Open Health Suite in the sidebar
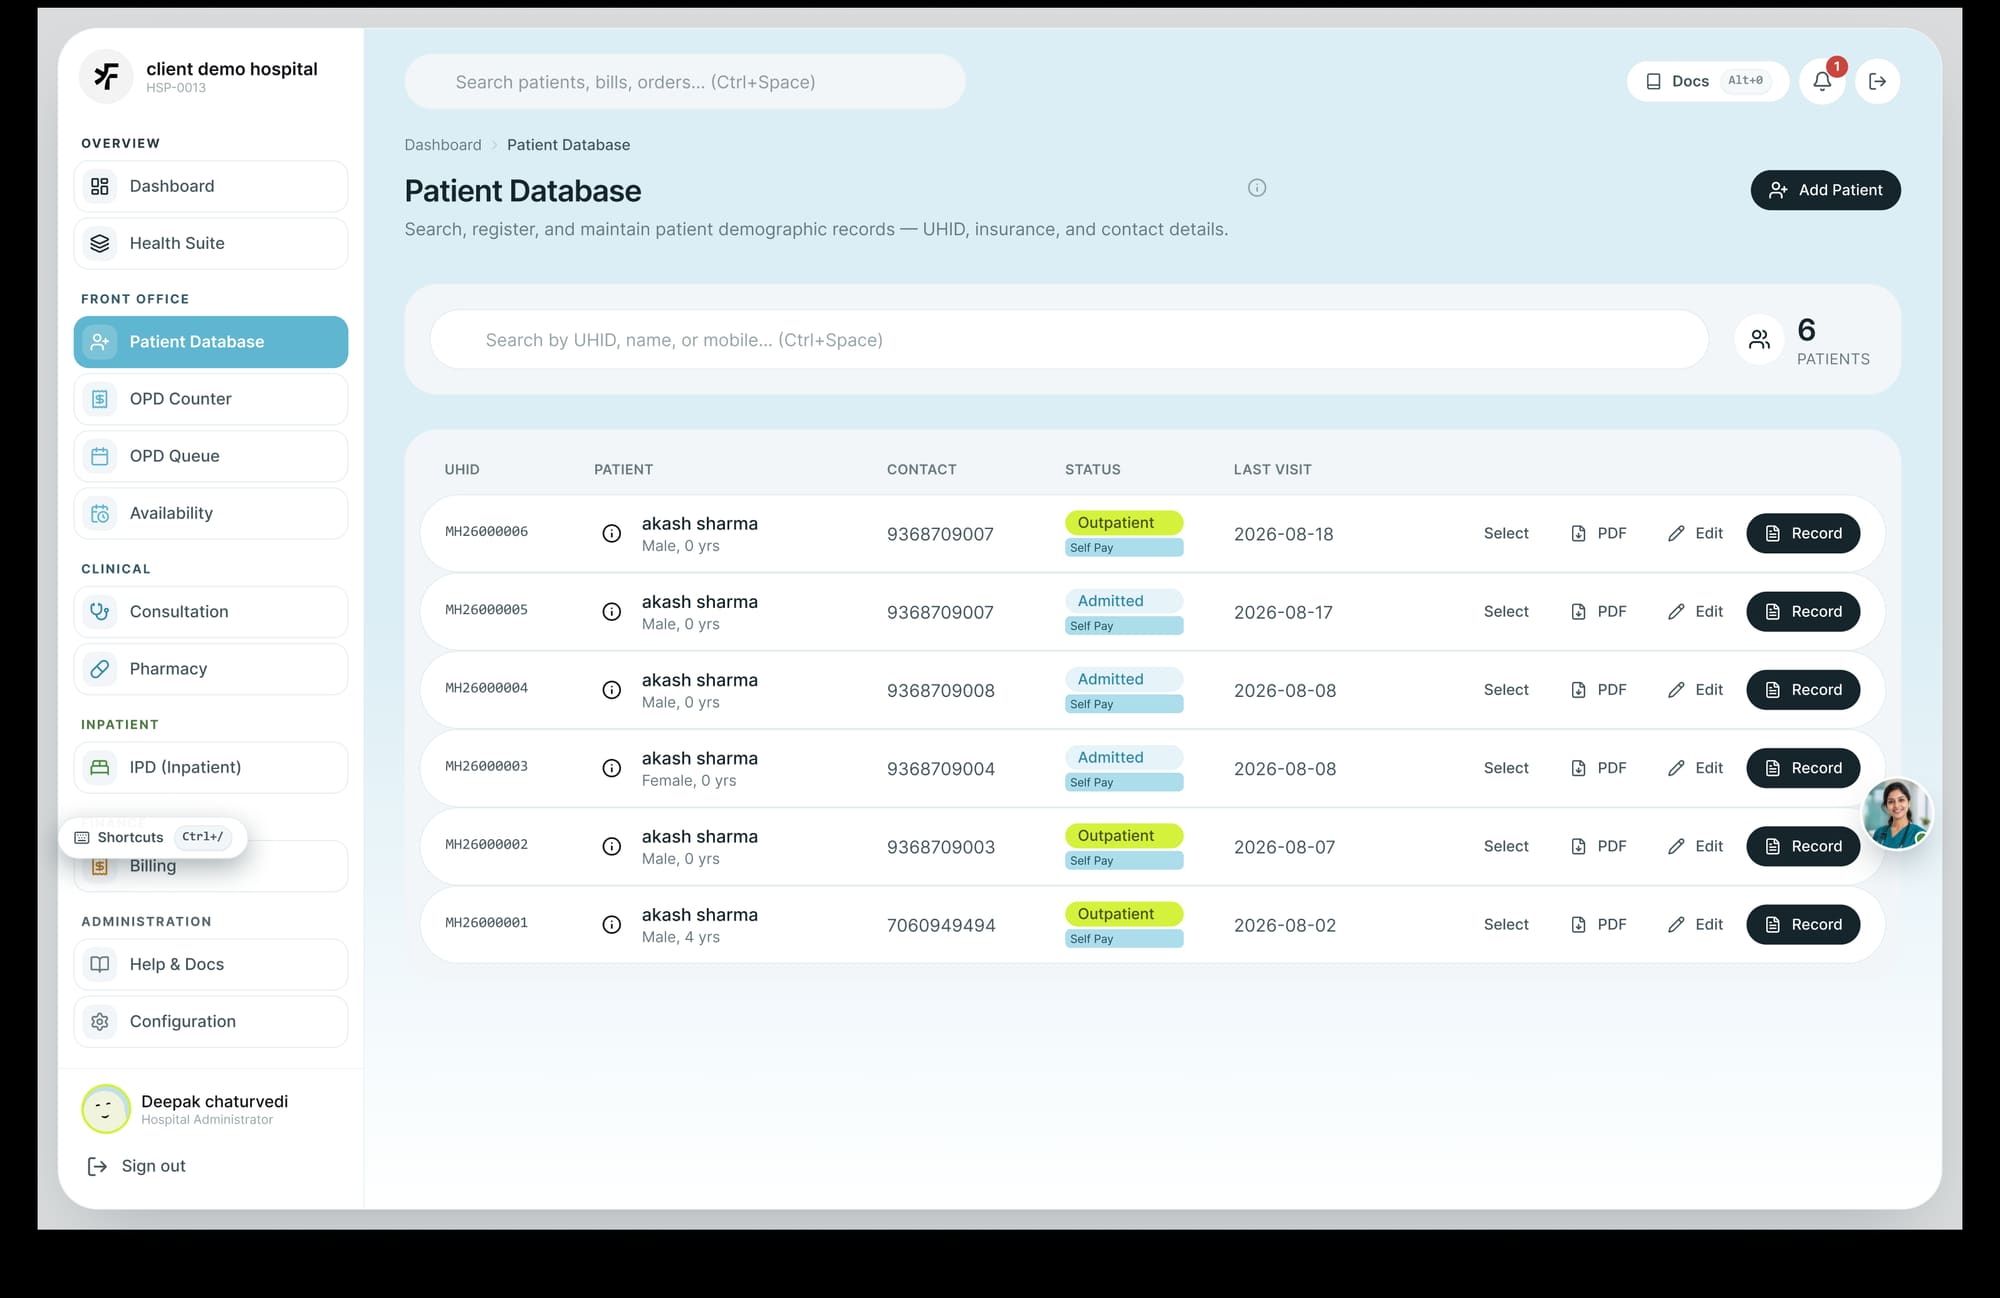The height and width of the screenshot is (1298, 2000). point(211,243)
